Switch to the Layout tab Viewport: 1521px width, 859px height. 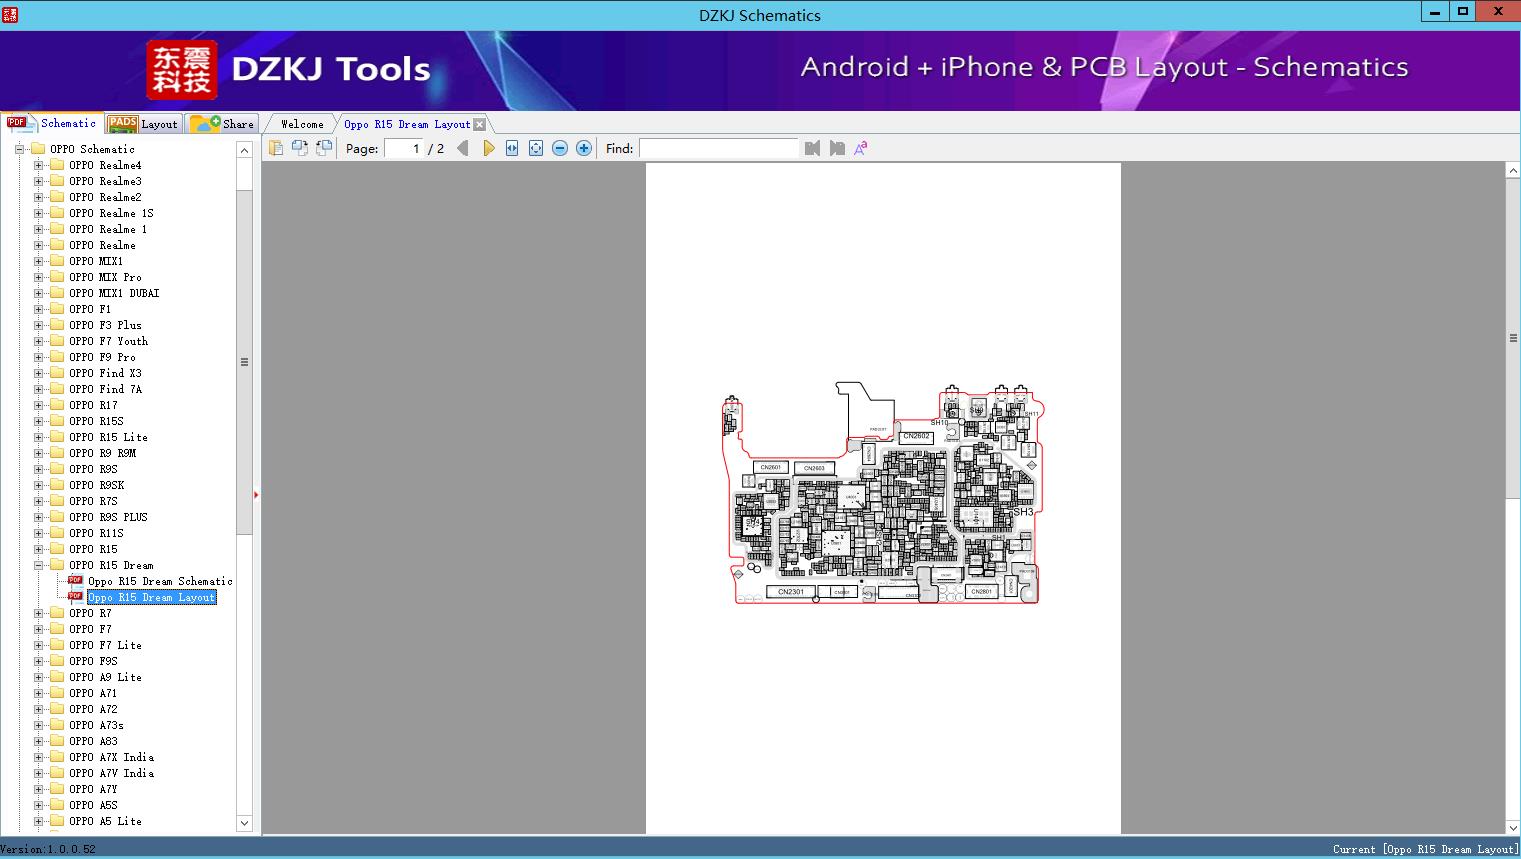click(143, 124)
